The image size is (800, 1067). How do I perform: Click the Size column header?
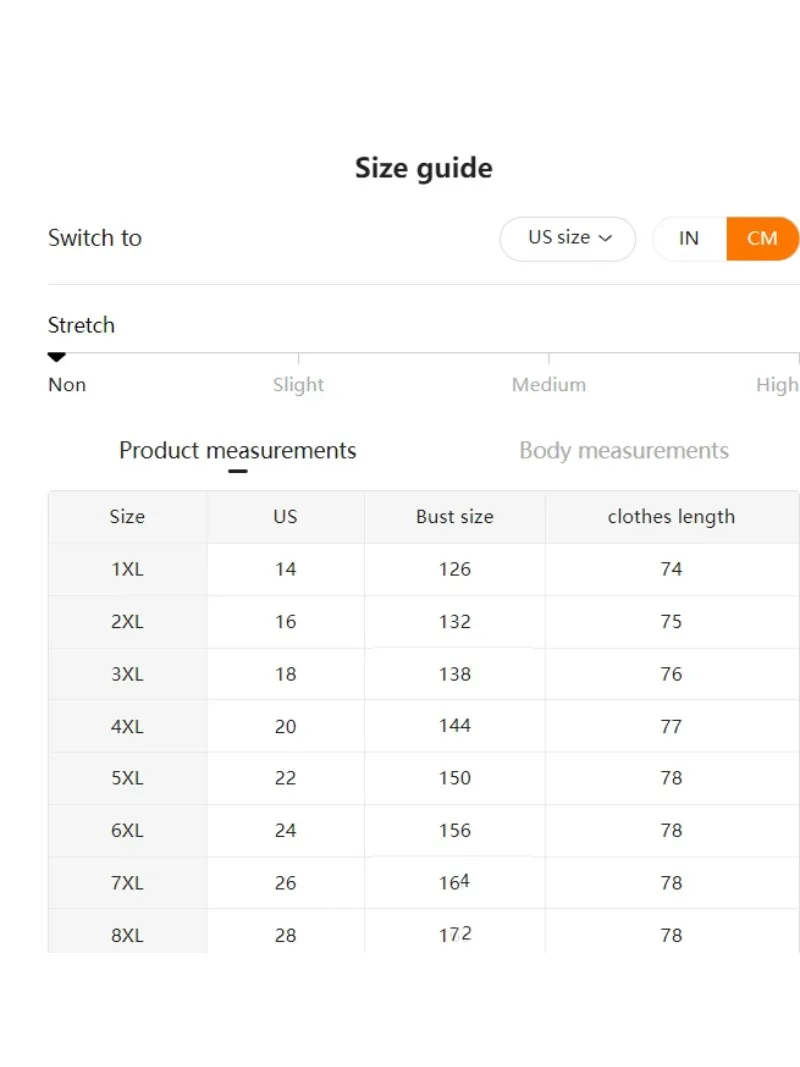point(127,516)
